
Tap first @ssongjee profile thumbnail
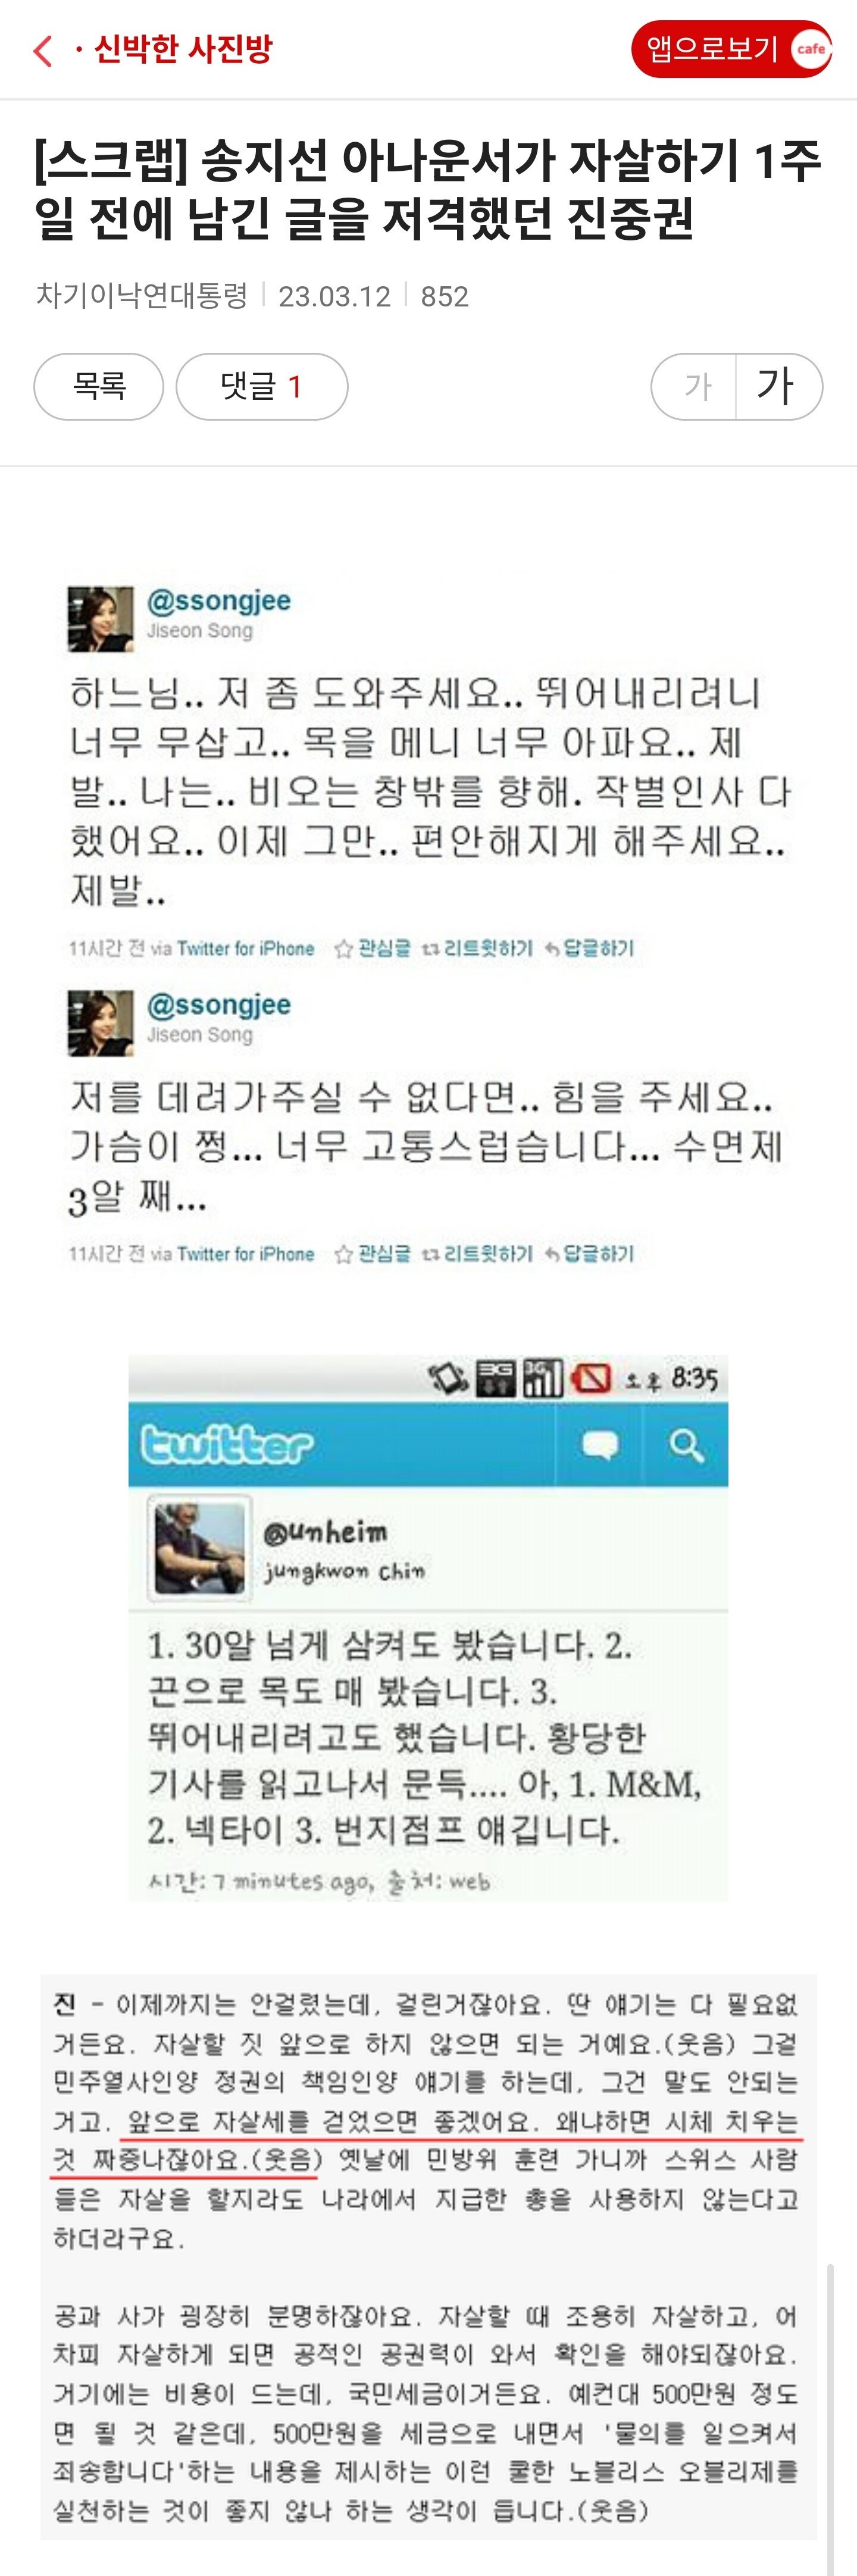coord(100,619)
